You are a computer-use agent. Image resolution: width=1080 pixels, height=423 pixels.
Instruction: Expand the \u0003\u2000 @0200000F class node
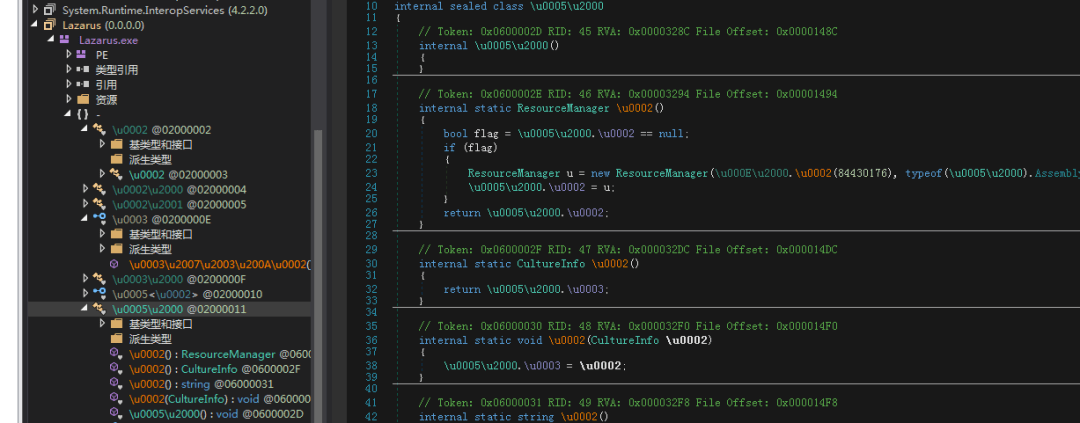(x=85, y=279)
